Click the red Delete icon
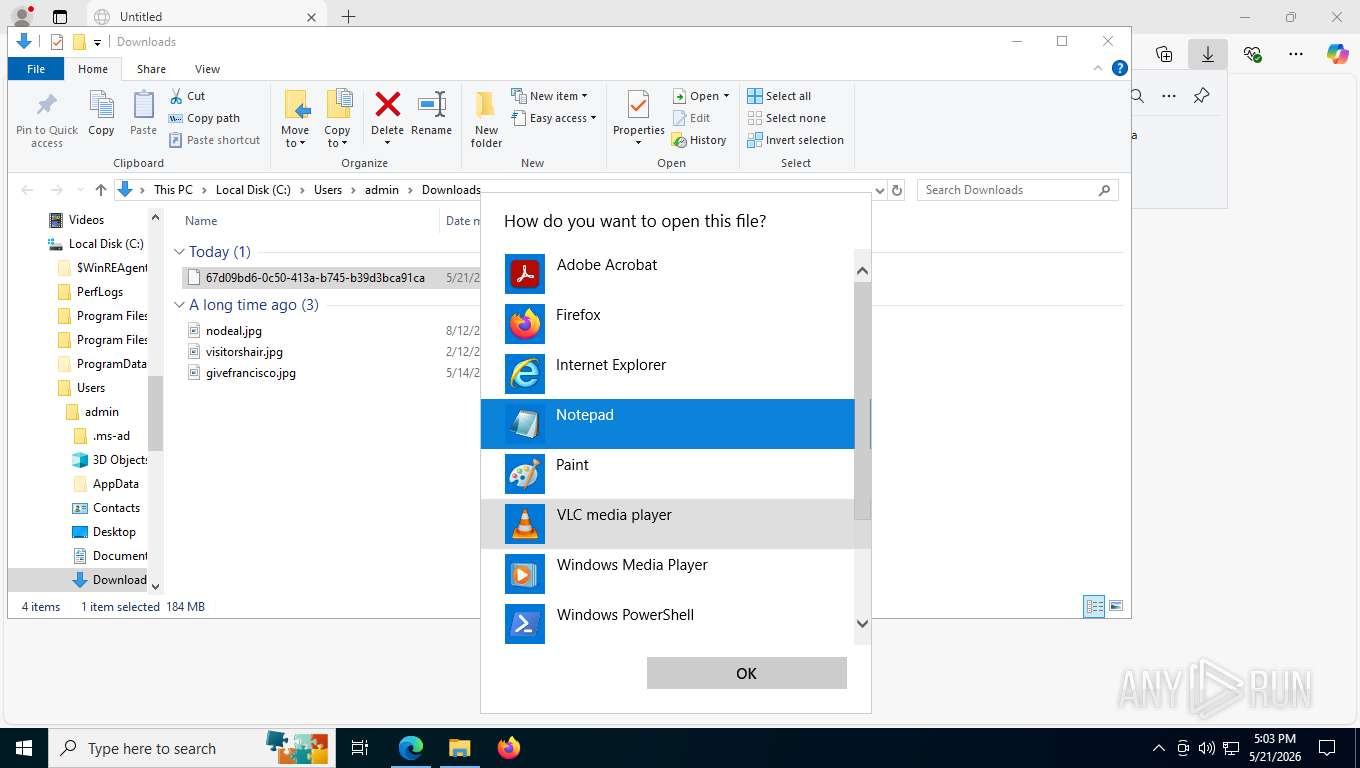Screen dimensions: 1360x768 [387, 104]
